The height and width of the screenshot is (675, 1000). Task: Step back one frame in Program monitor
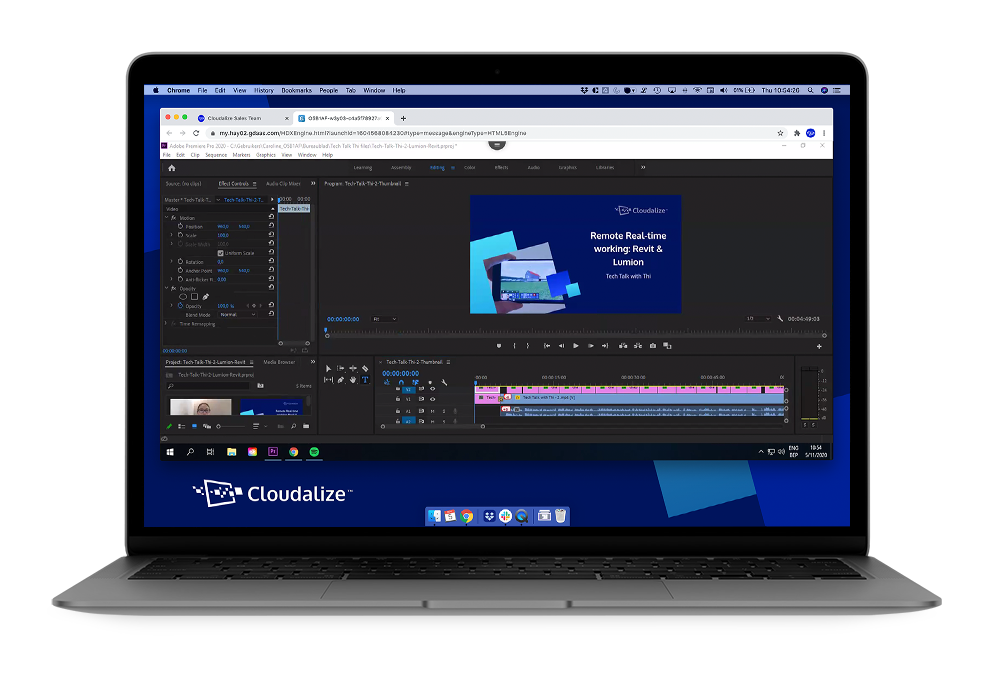tap(561, 346)
